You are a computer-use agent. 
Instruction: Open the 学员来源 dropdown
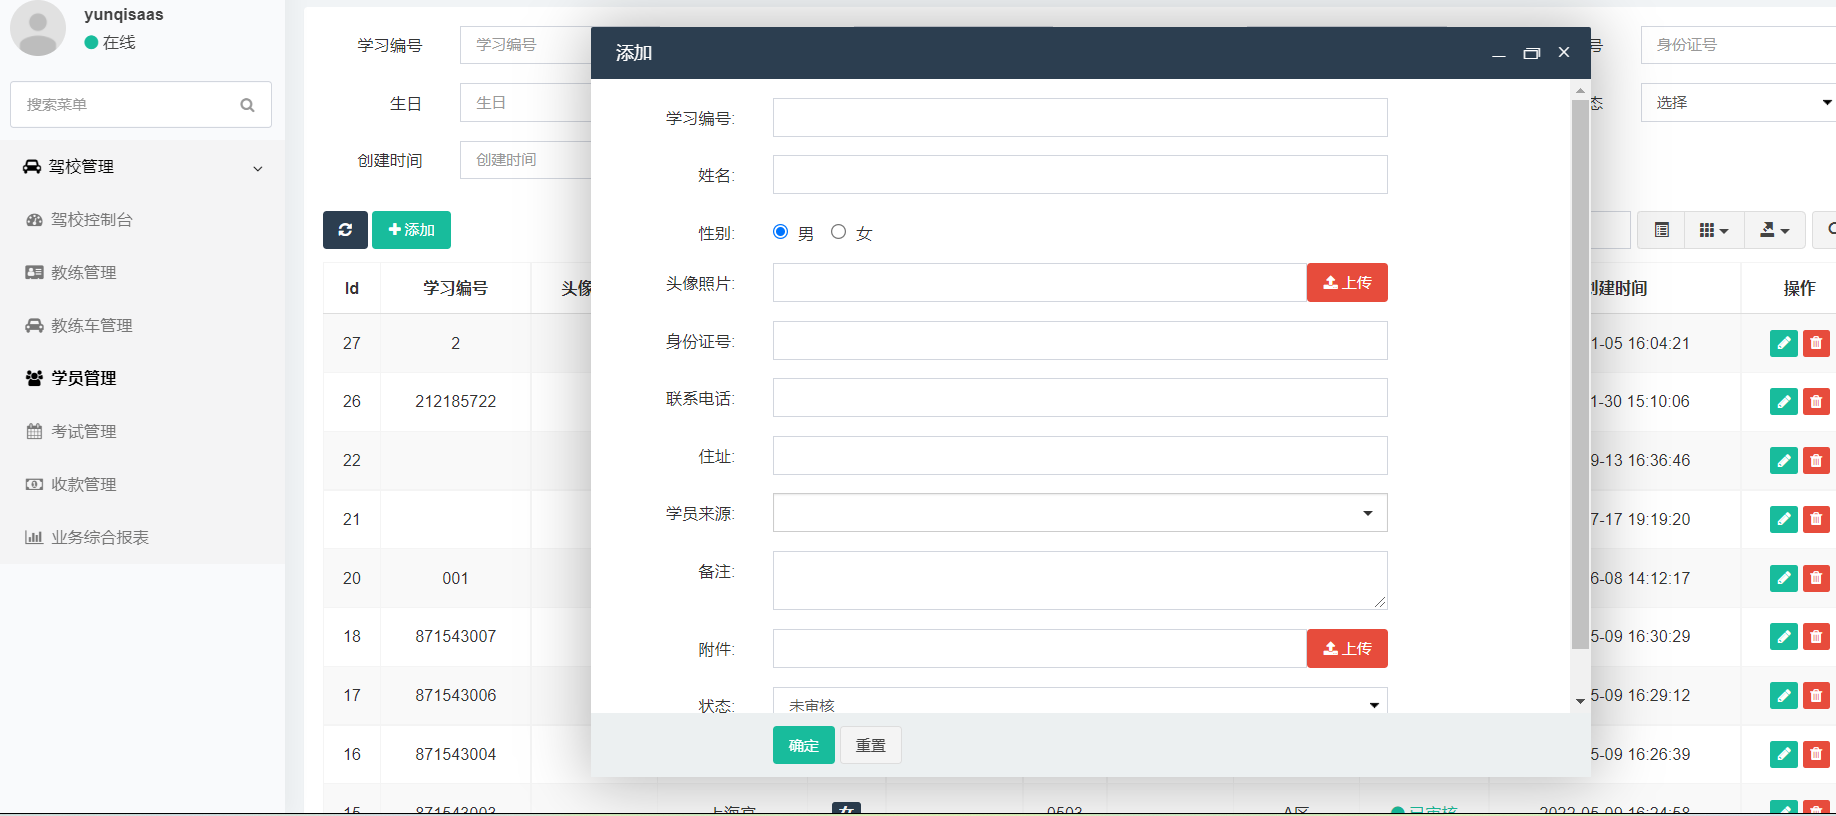[x=1079, y=513]
